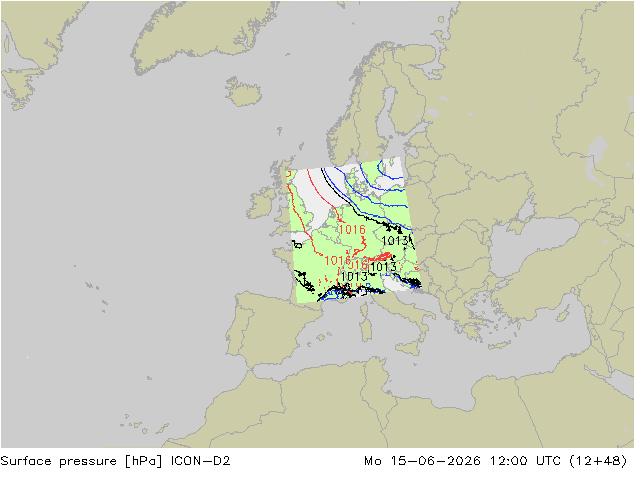Click the lowest black 1013 isobar label
Image resolution: width=634 pixels, height=490 pixels.
pyautogui.click(x=354, y=277)
